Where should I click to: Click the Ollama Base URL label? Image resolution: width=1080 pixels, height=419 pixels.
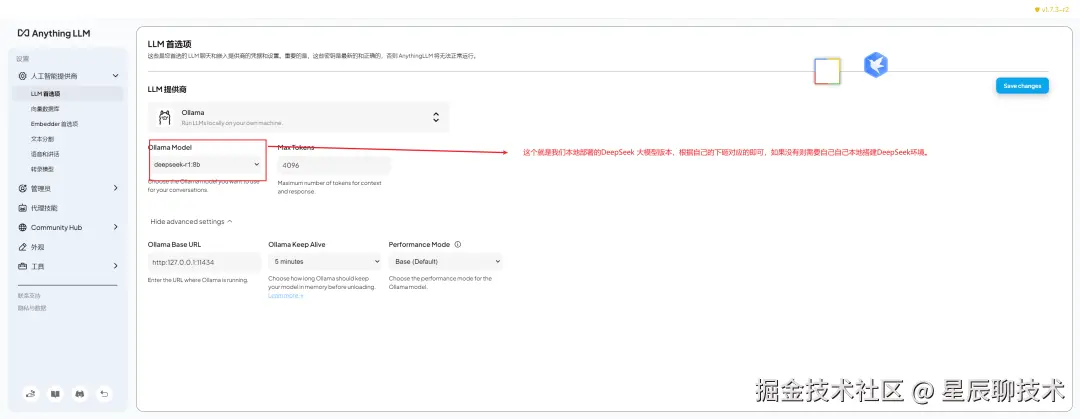pos(174,244)
